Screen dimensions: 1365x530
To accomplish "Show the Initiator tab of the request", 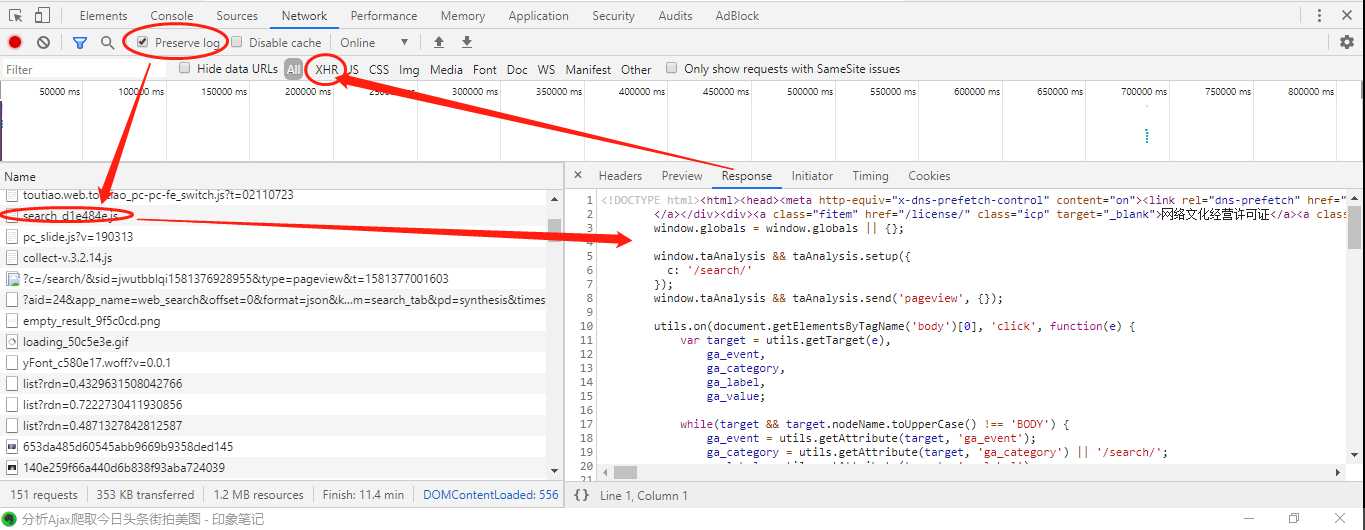I will tap(812, 176).
